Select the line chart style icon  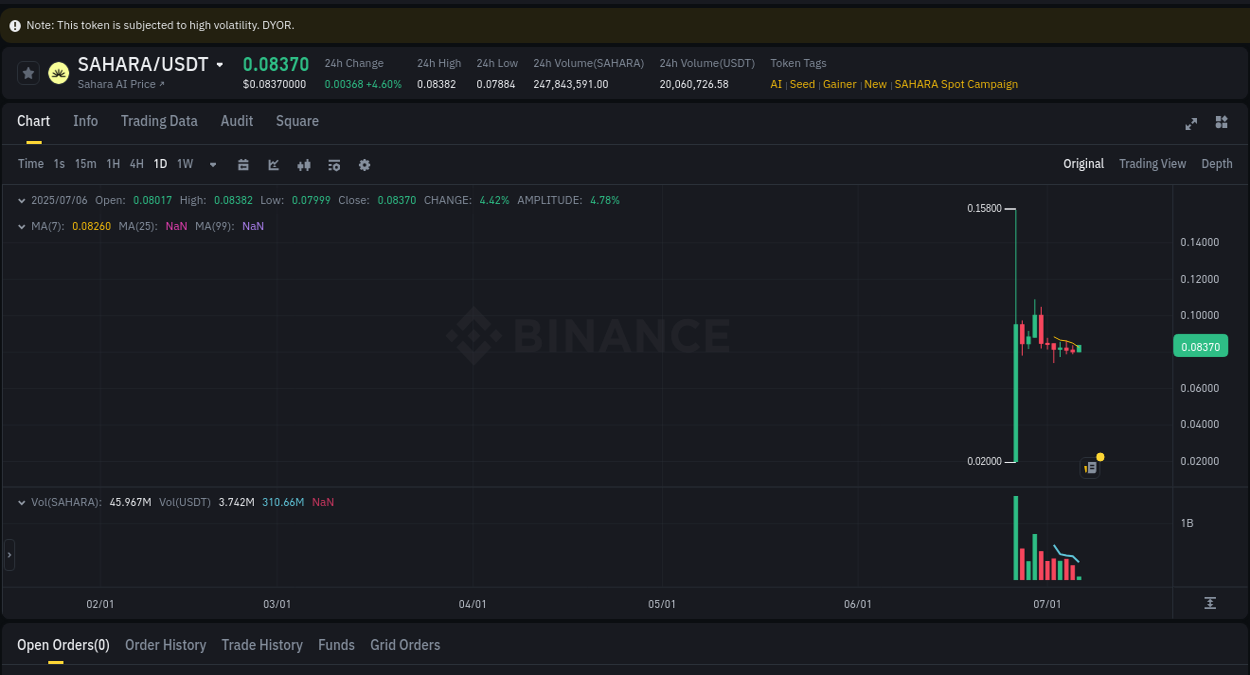point(273,164)
